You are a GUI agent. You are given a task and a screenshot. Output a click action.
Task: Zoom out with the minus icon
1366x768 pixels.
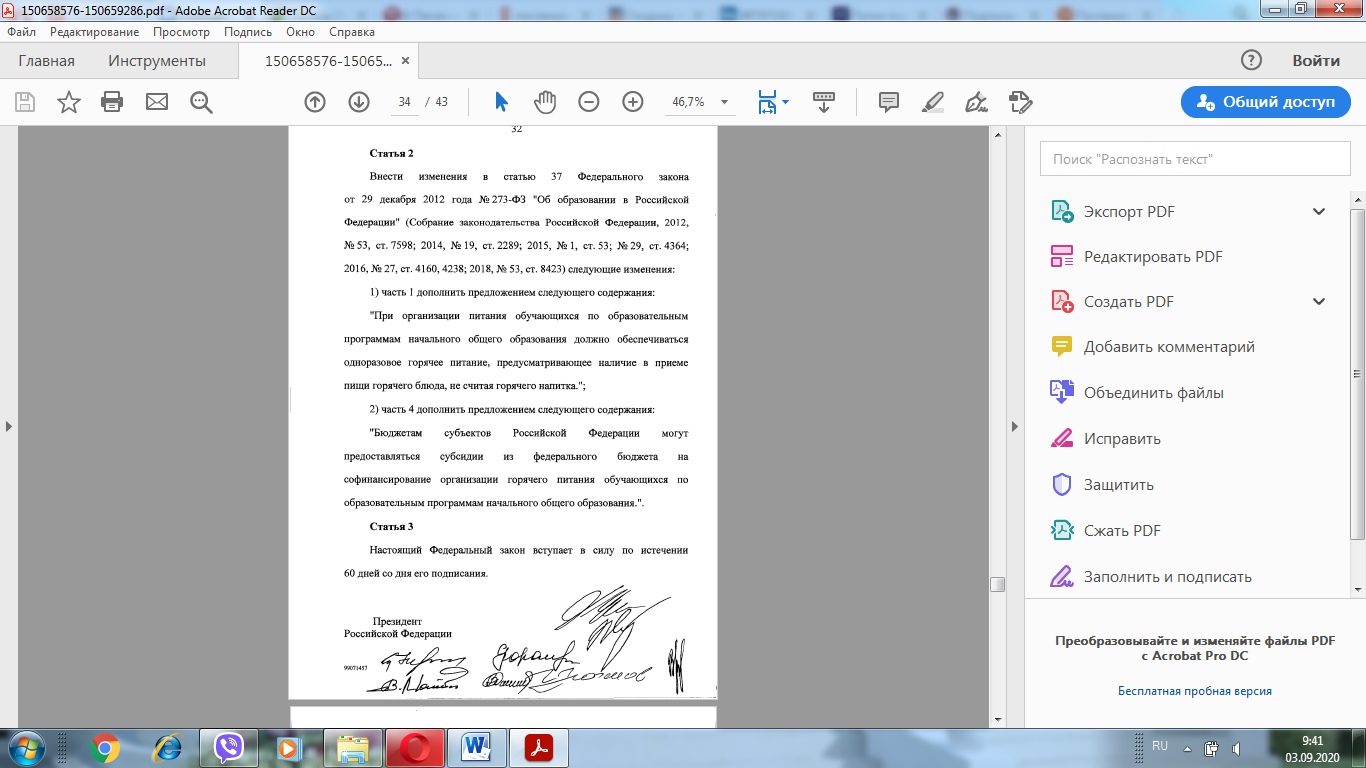click(589, 102)
